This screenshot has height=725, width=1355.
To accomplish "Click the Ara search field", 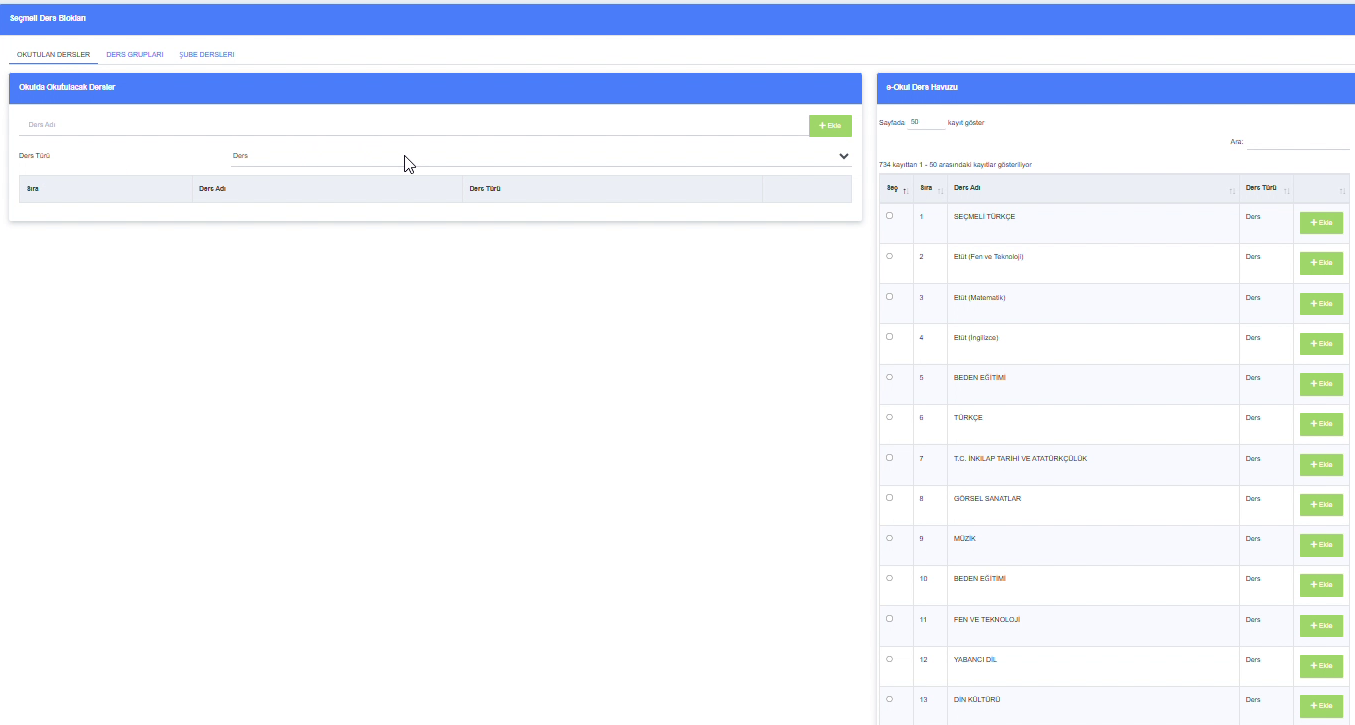I will coord(1298,141).
